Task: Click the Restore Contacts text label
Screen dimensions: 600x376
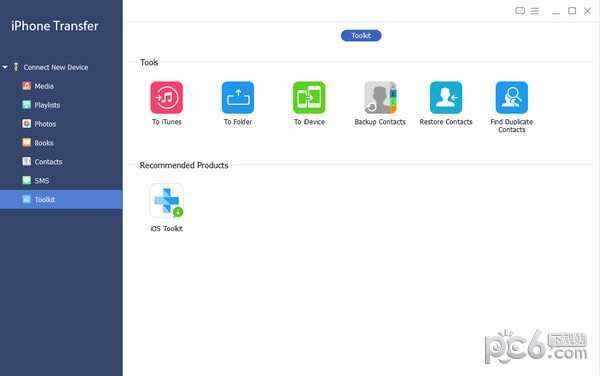Action: point(446,122)
